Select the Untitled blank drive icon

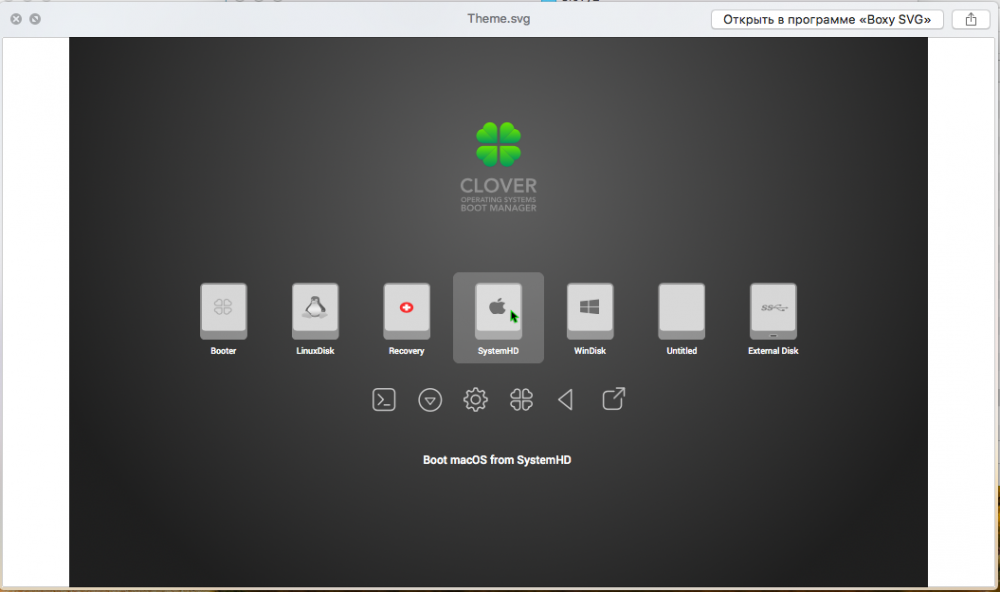pos(682,311)
